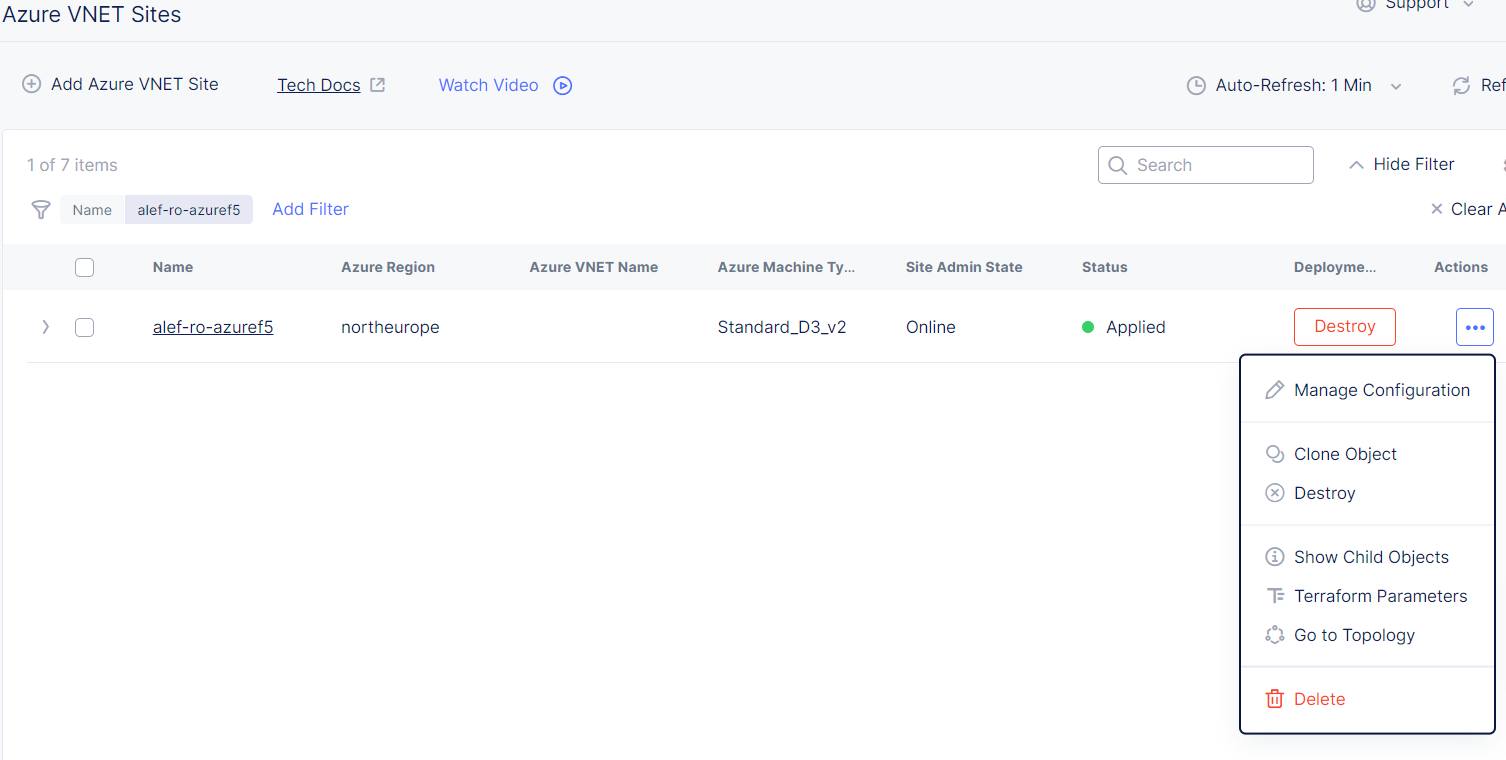The height and width of the screenshot is (760, 1506).
Task: Click the Clone Object icon in the menu
Action: click(x=1274, y=454)
